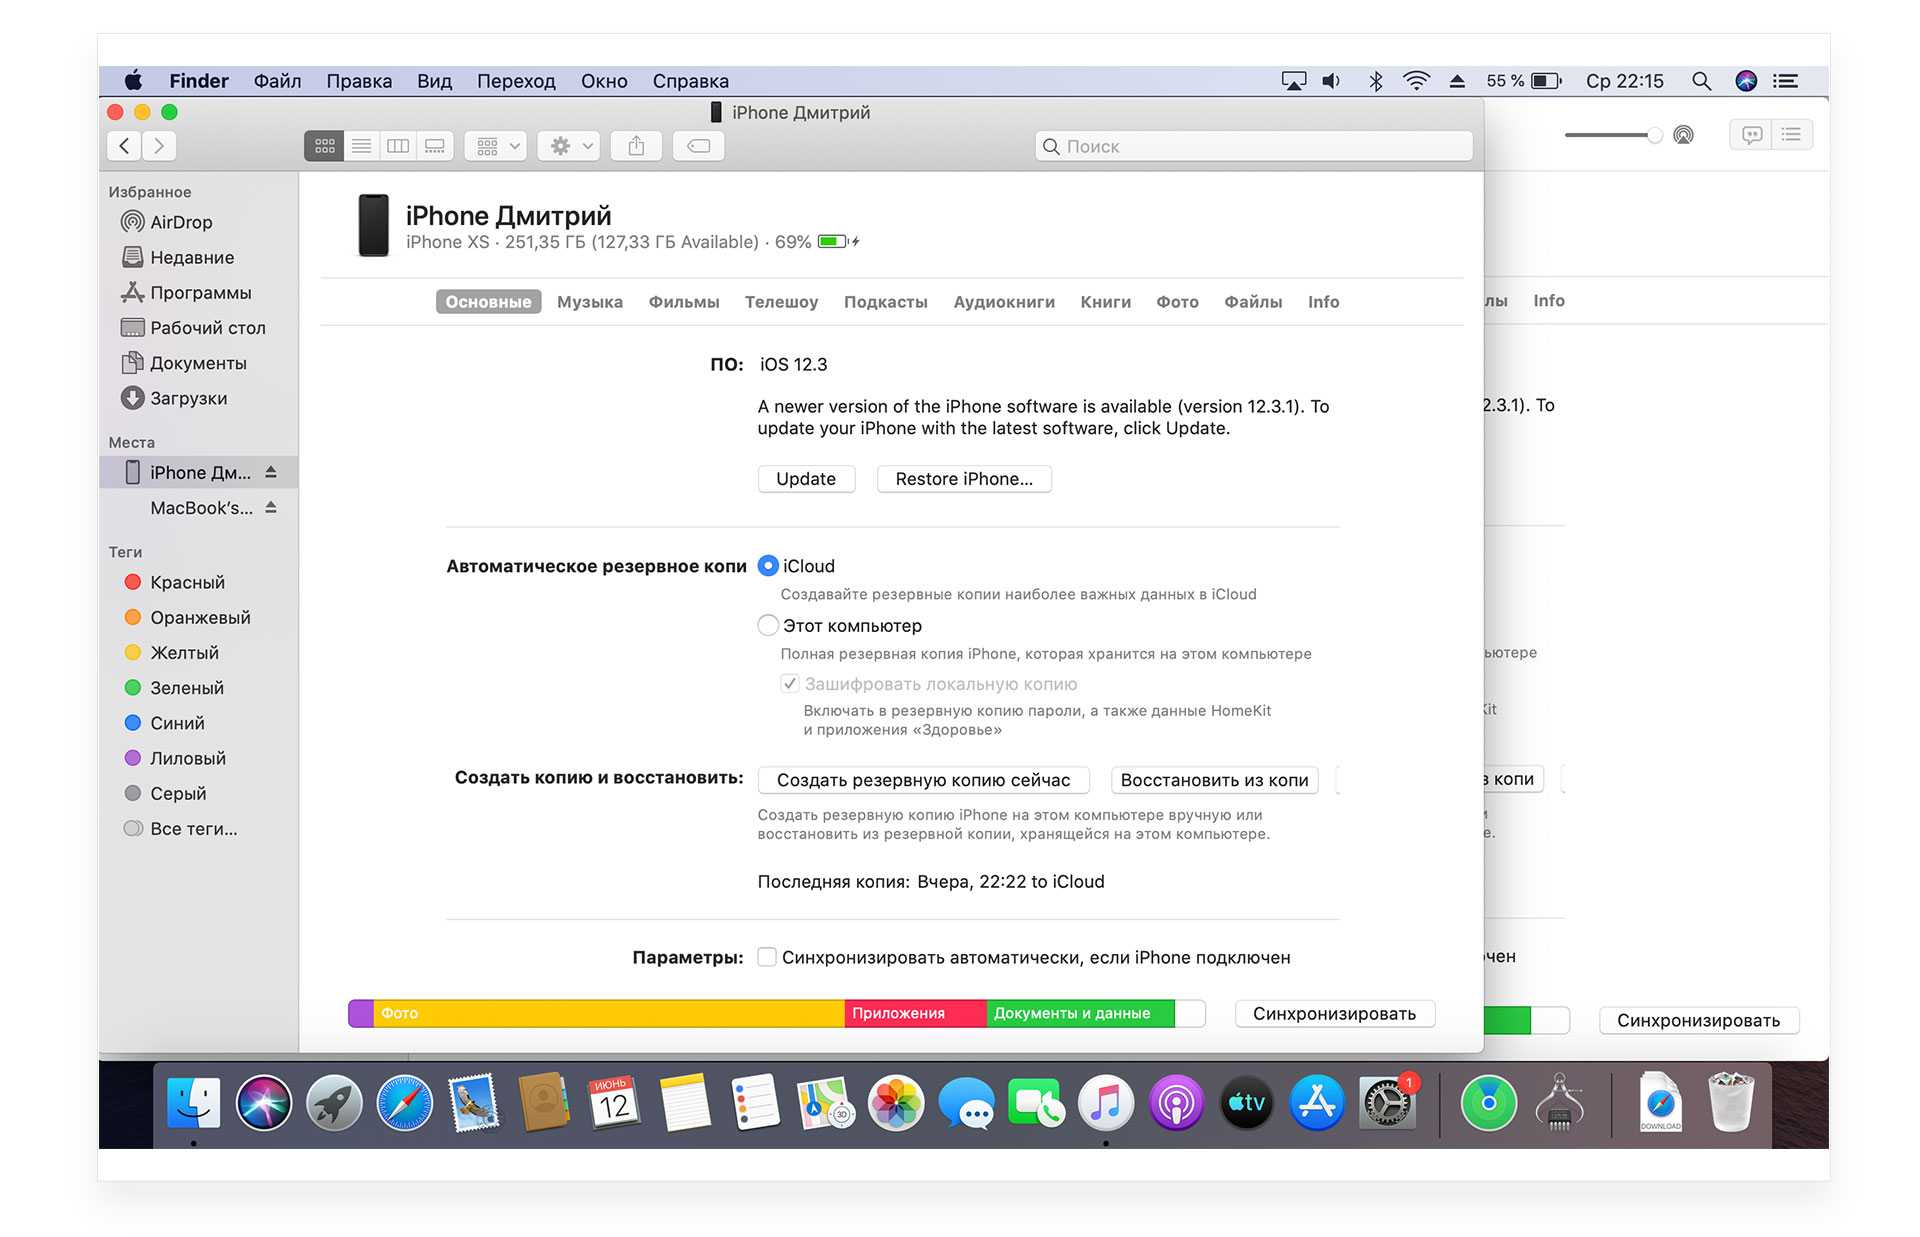Screen dimensions: 1920x1237
Task: Go back with the Finder back arrow
Action: 124,146
